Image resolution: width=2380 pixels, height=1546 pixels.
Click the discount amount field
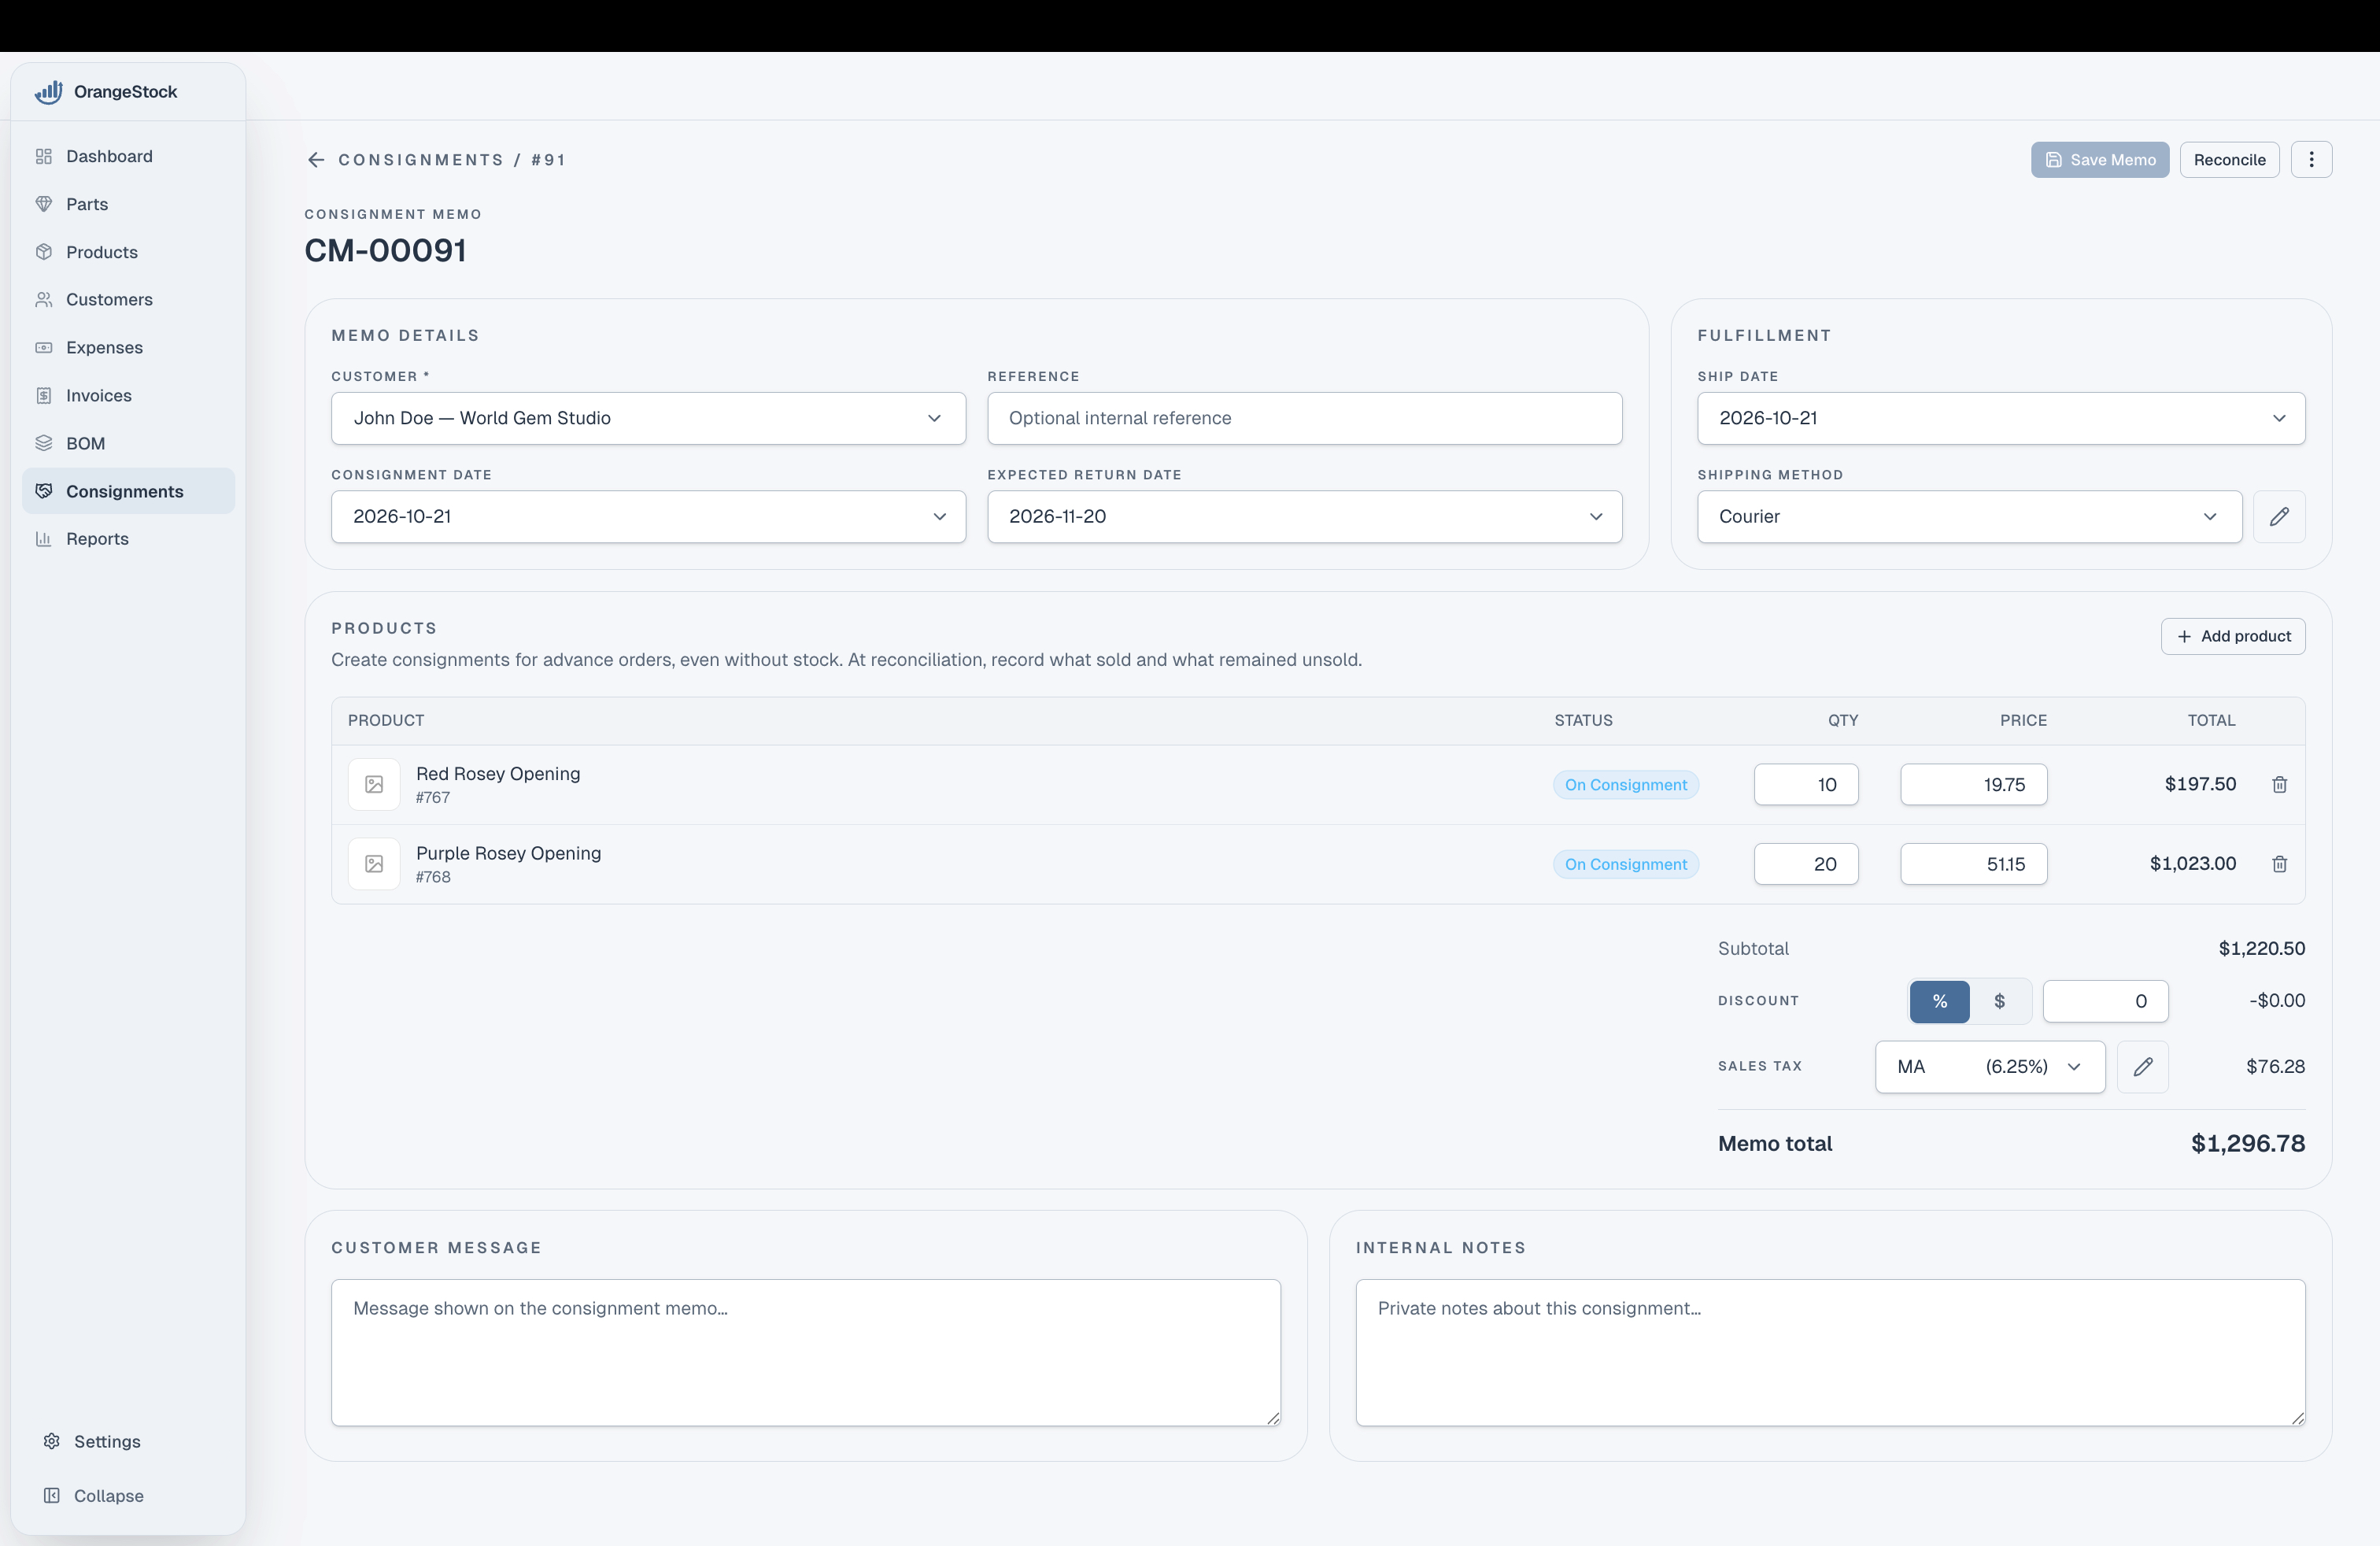coord(2105,1002)
